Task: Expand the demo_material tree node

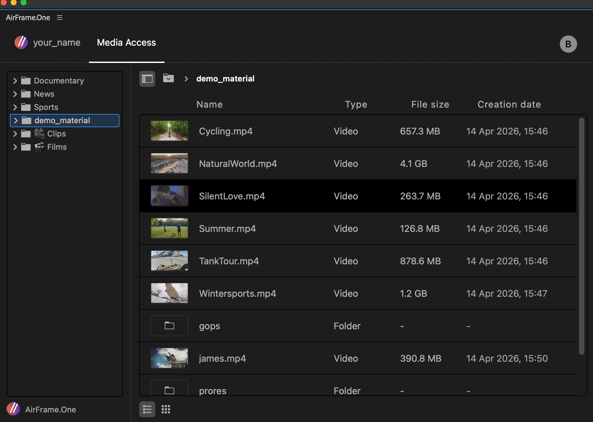Action: coord(16,120)
